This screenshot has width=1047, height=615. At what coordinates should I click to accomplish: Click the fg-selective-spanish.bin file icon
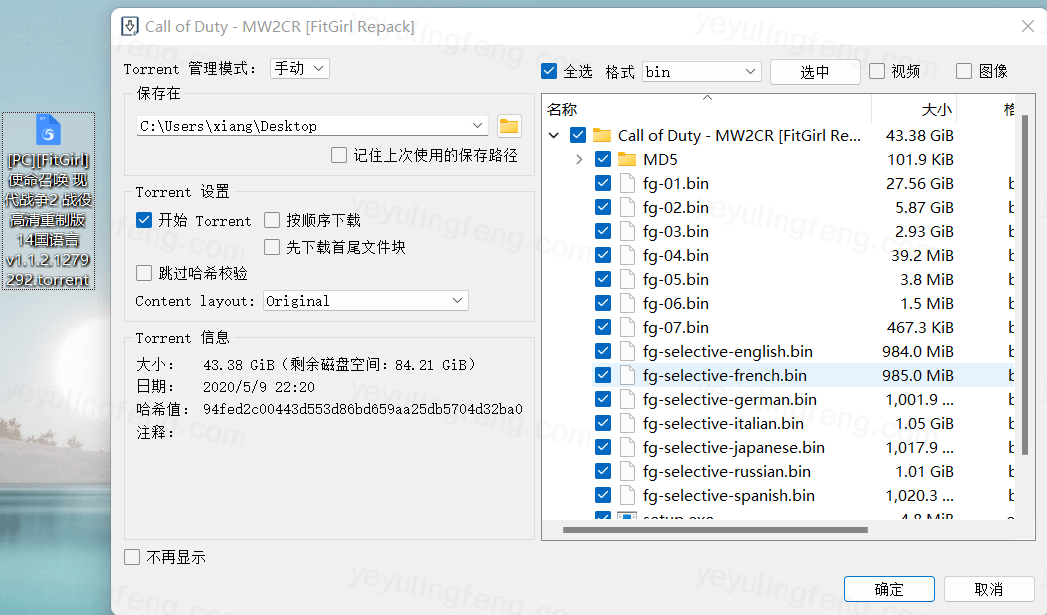(626, 496)
